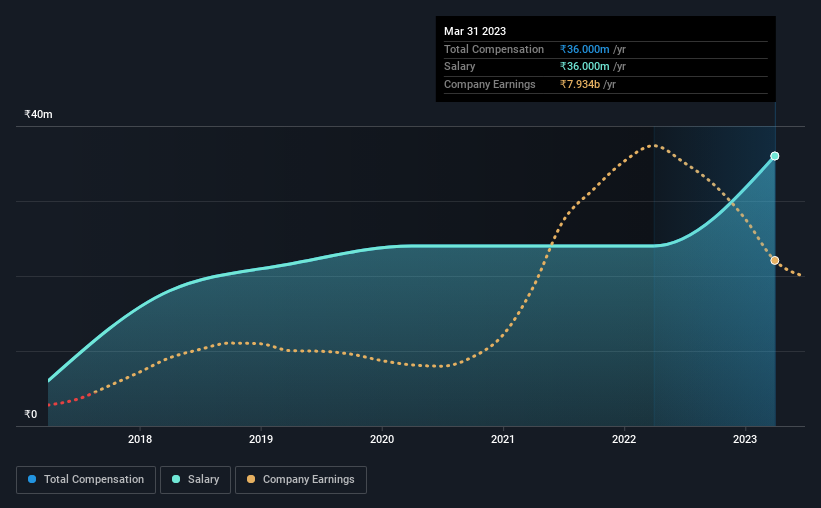Click the Mar 31 2023 tooltip title
Image resolution: width=821 pixels, height=508 pixels.
[475, 31]
